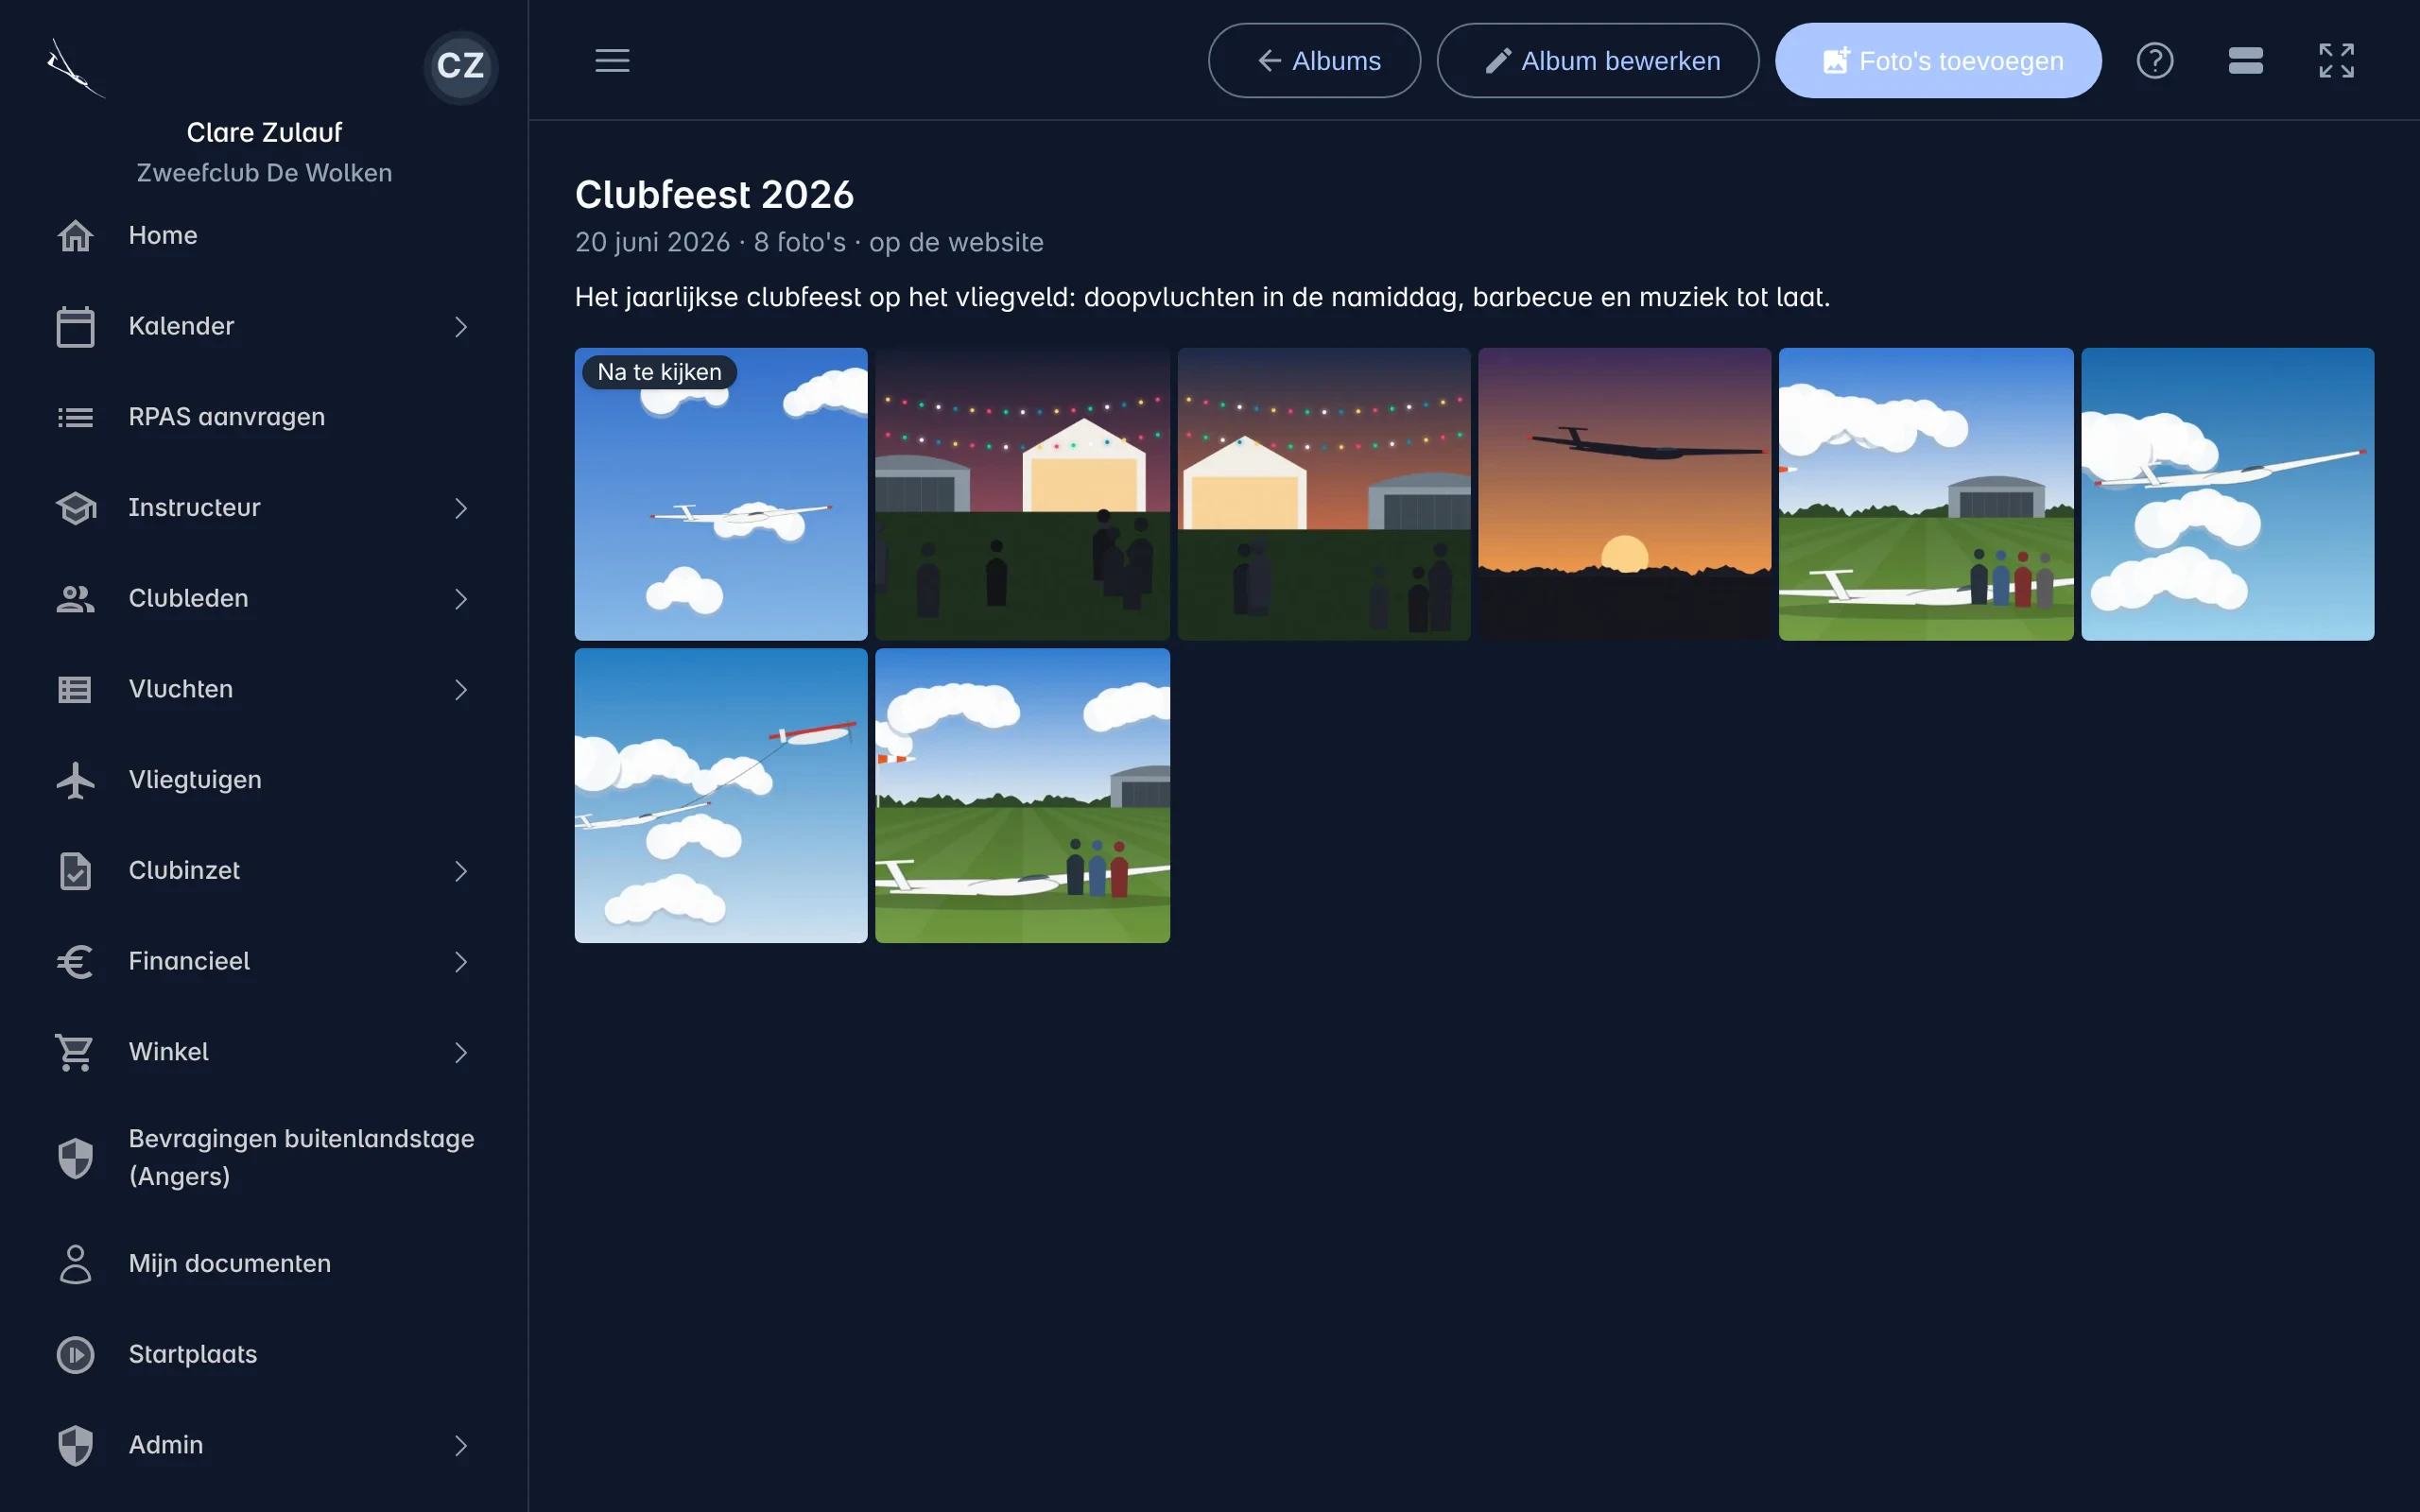Viewport: 2420px width, 1512px height.
Task: Toggle the hamburger menu icon
Action: tap(612, 60)
